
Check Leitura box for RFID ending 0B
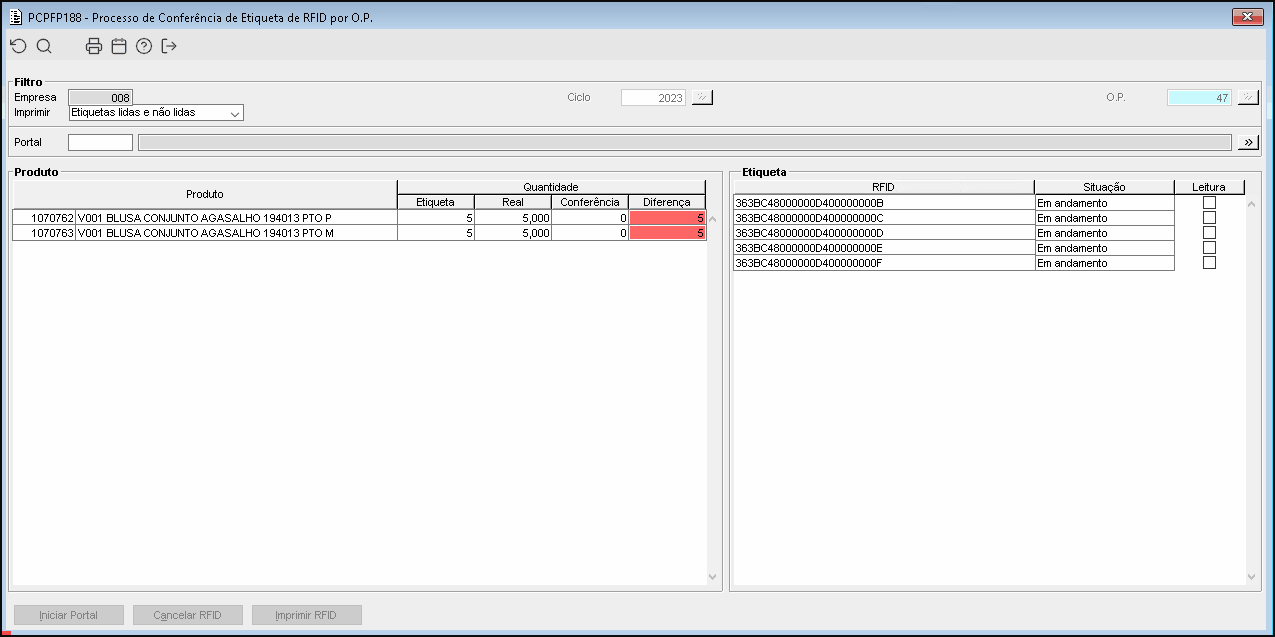(x=1209, y=202)
